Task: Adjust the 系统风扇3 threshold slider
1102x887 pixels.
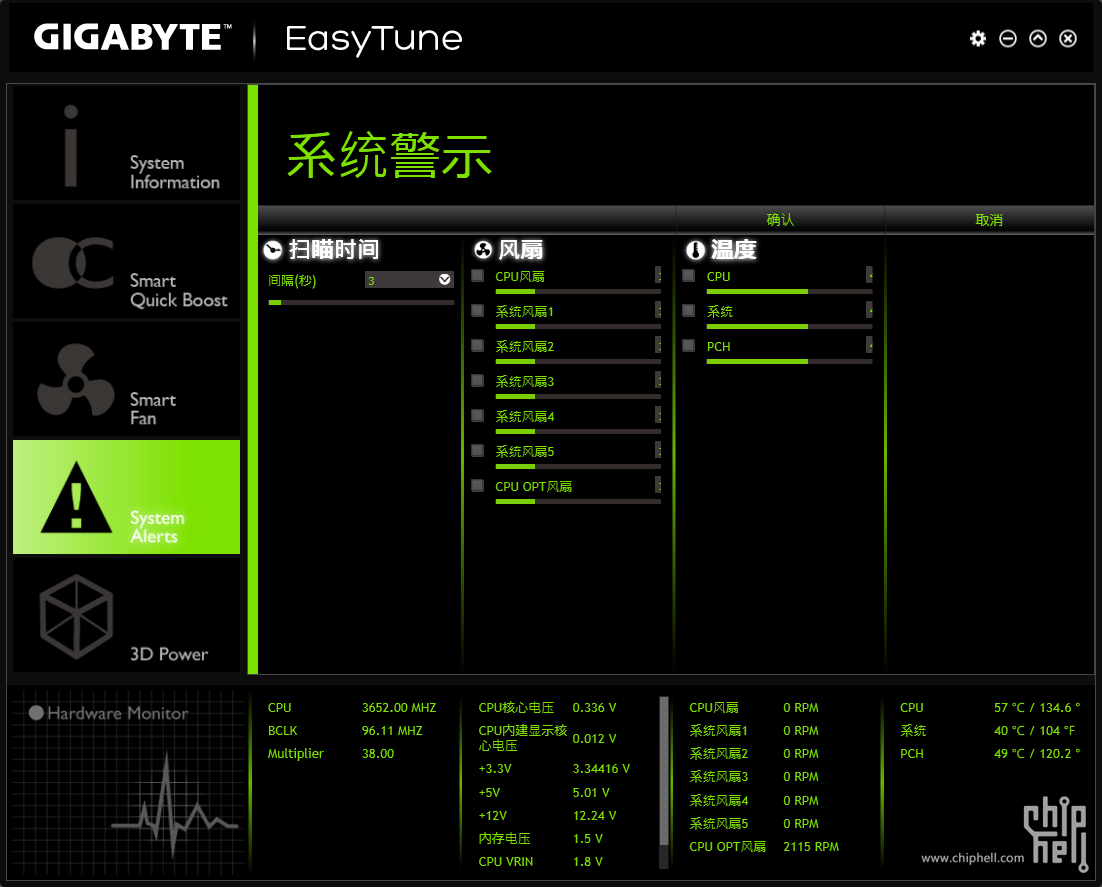Action: (x=578, y=396)
